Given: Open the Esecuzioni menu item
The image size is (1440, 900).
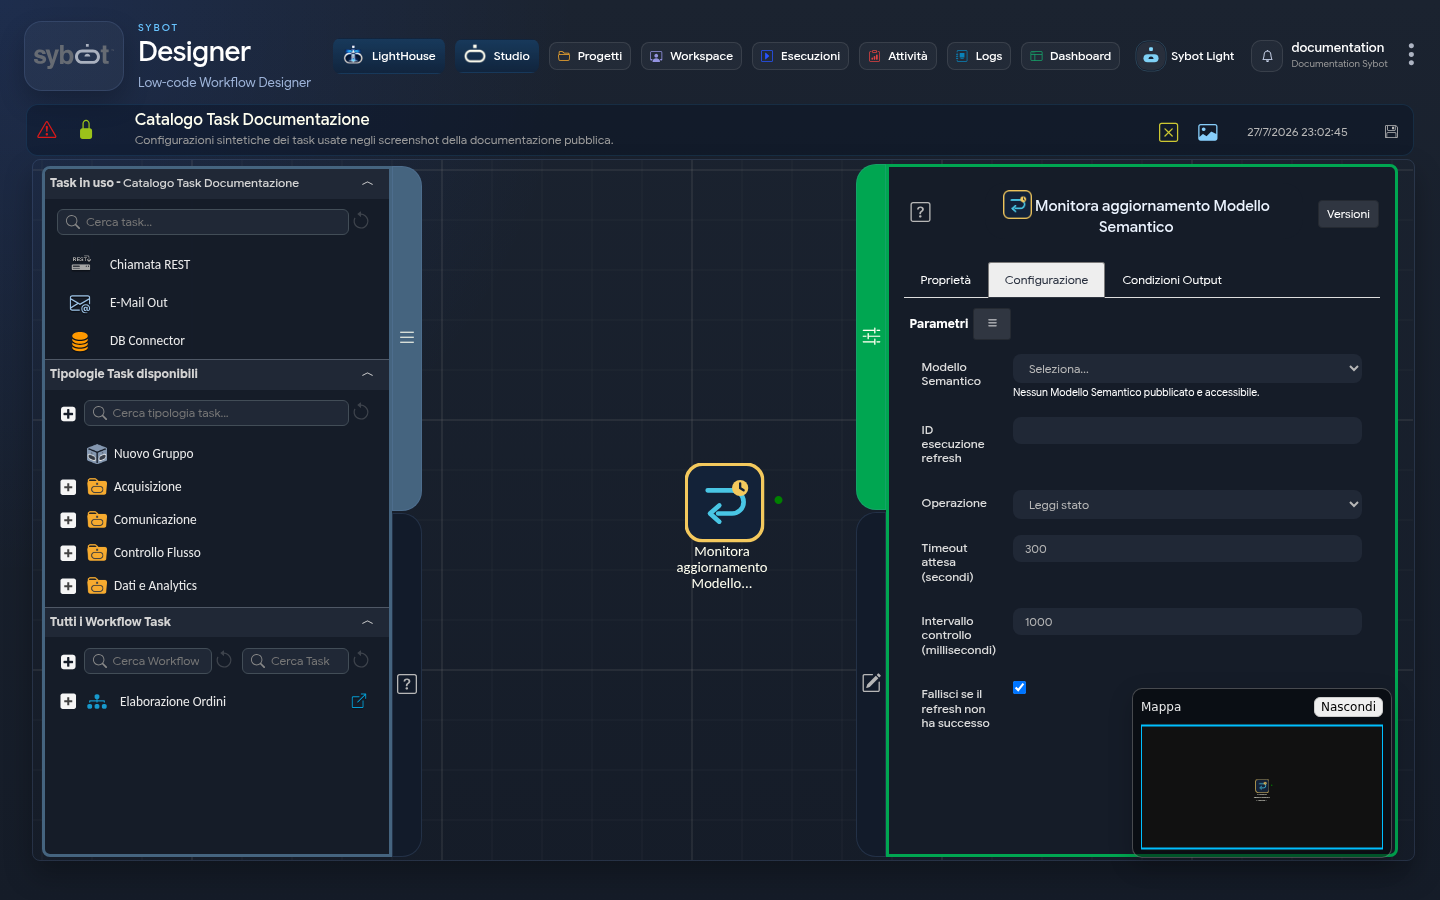Looking at the screenshot, I should pos(800,56).
